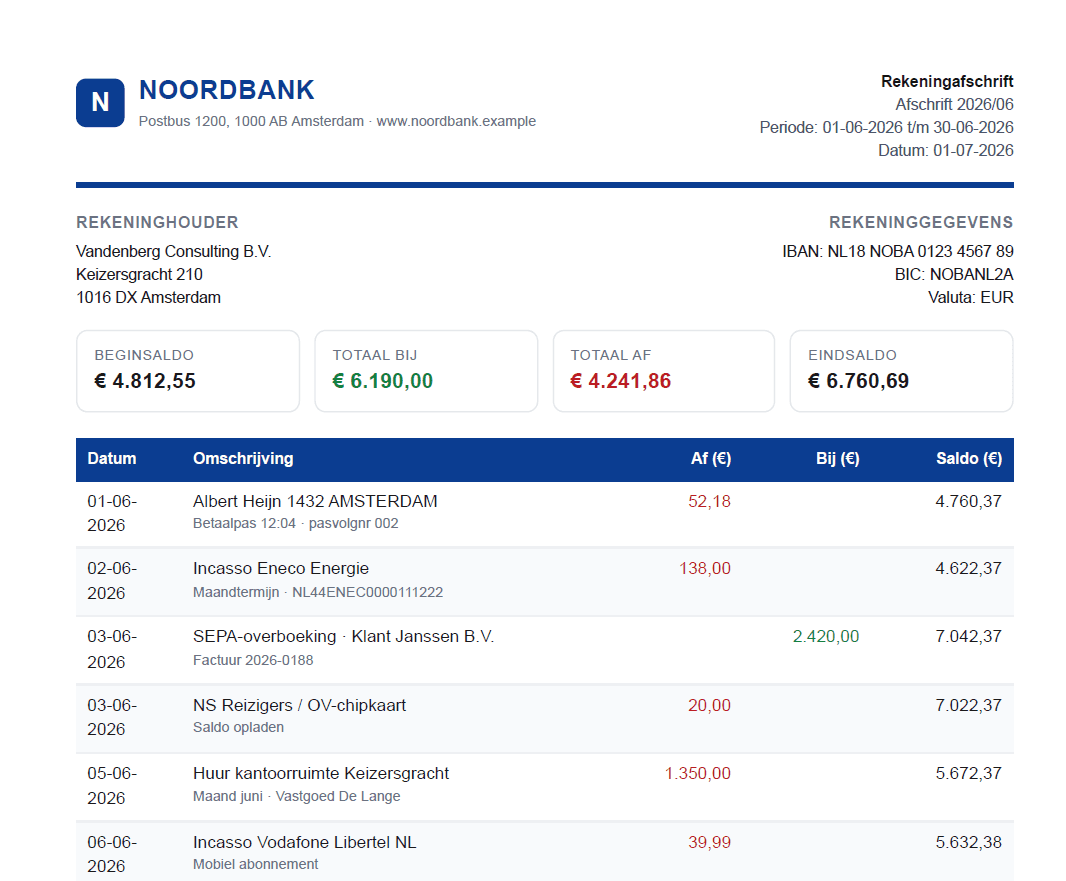Image resolution: width=1066 pixels, height=881 pixels.
Task: Click the 06-06-2026 date cell
Action: [112, 854]
